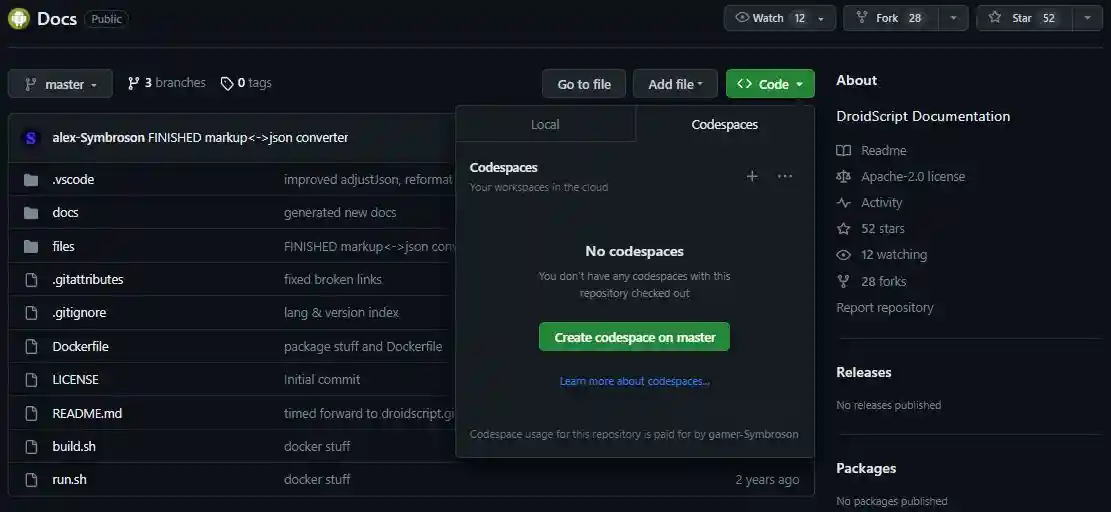
Task: Click the plus icon to create codespace
Action: point(752,176)
